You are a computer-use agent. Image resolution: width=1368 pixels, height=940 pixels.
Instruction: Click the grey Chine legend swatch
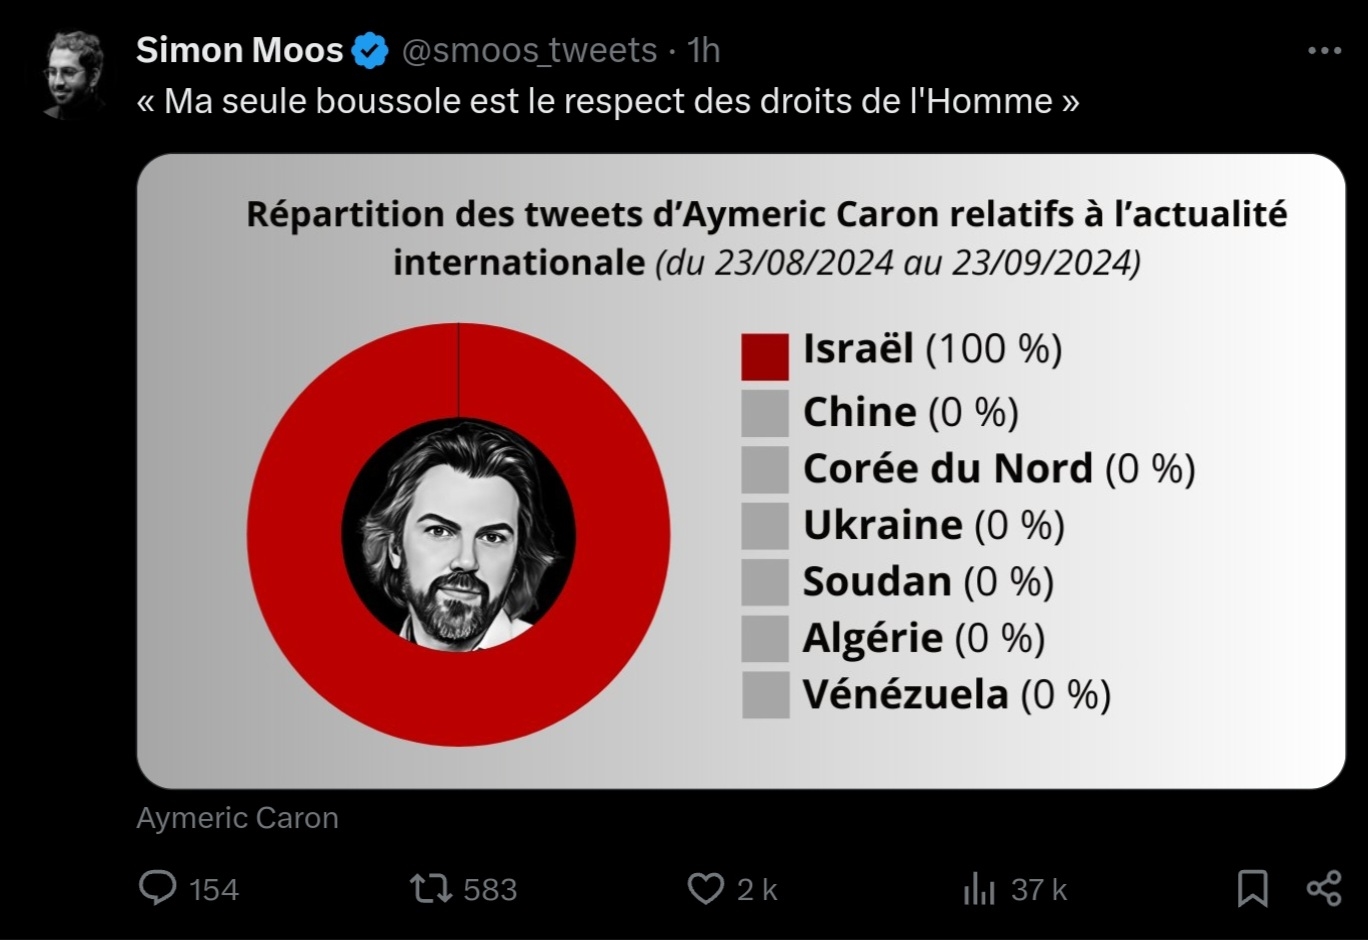coord(765,413)
